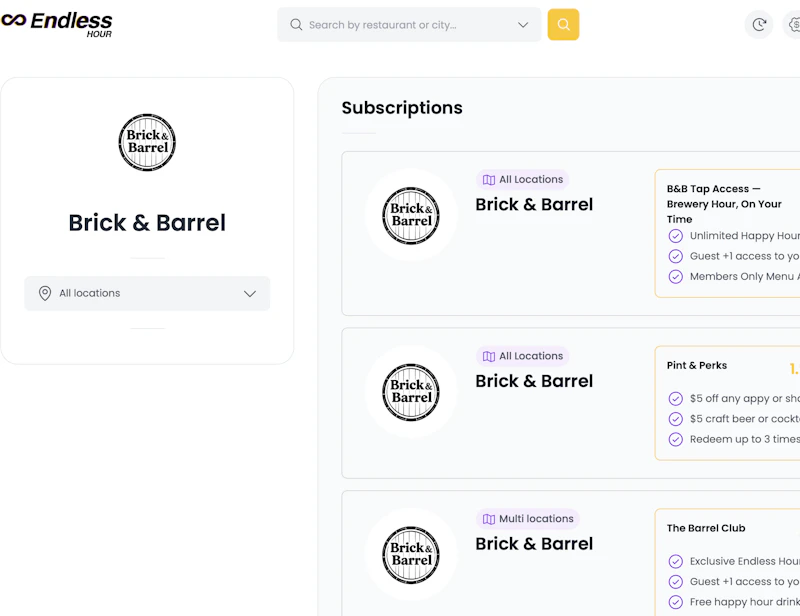Open the Pint & Perks plan title
This screenshot has width=800, height=616.
point(696,365)
